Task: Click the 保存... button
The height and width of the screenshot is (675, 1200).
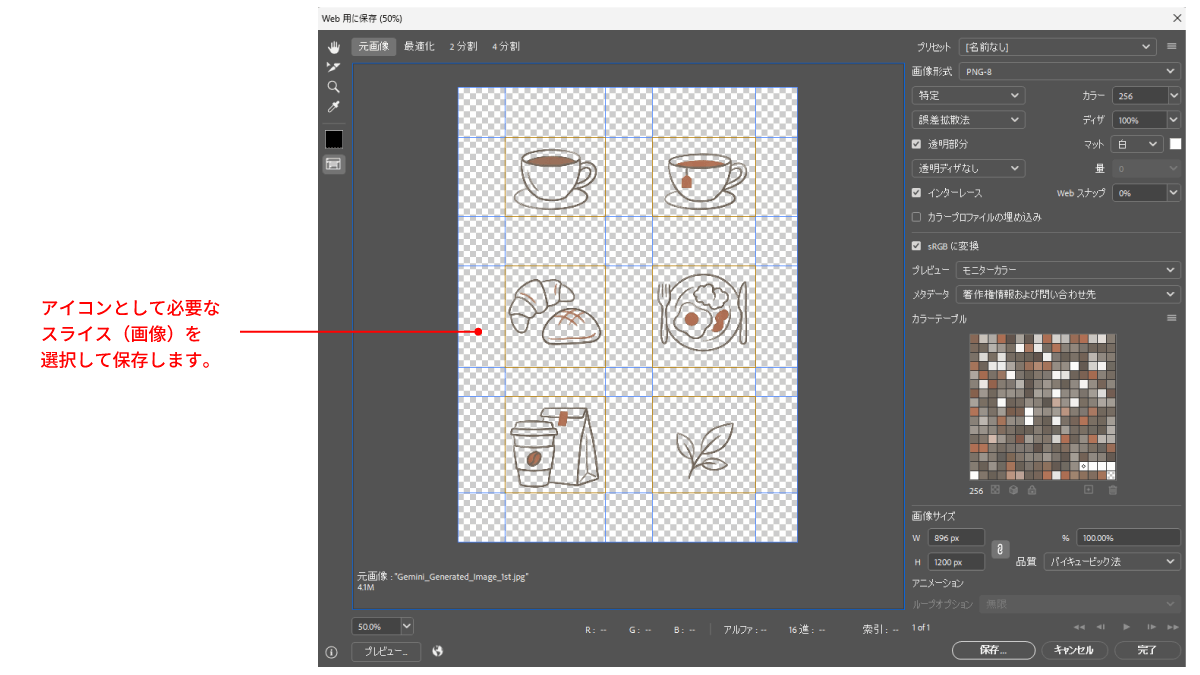Action: click(993, 650)
